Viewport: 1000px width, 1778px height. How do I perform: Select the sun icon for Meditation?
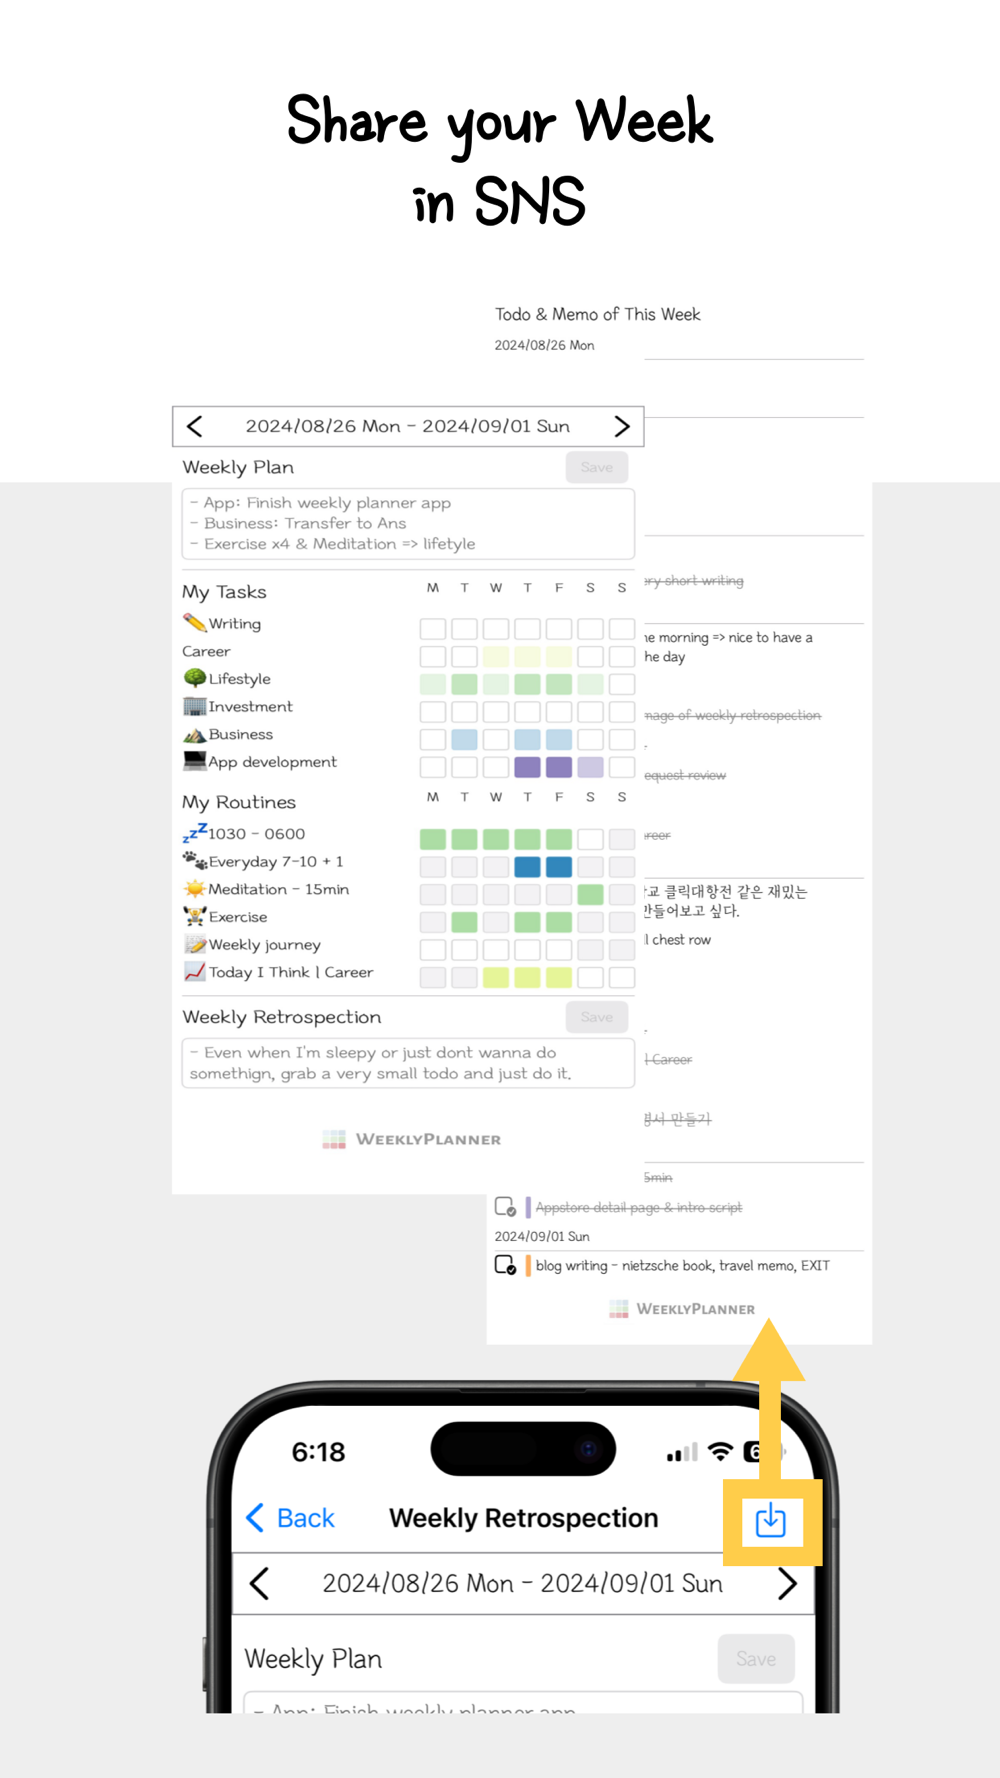point(194,888)
